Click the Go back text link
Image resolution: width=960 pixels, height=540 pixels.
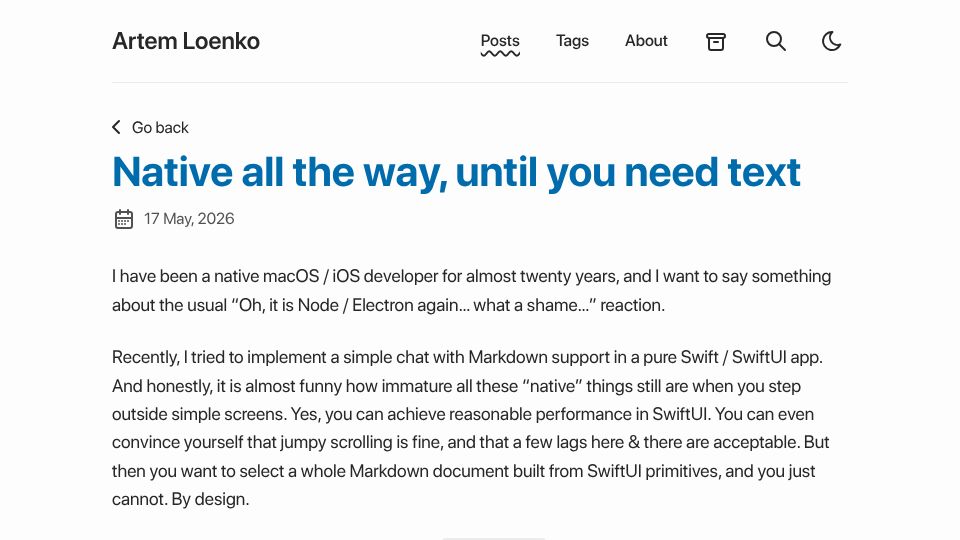coord(160,127)
